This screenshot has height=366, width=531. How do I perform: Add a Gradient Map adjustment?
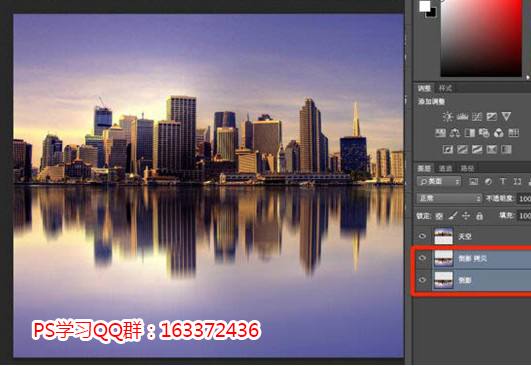click(x=506, y=149)
